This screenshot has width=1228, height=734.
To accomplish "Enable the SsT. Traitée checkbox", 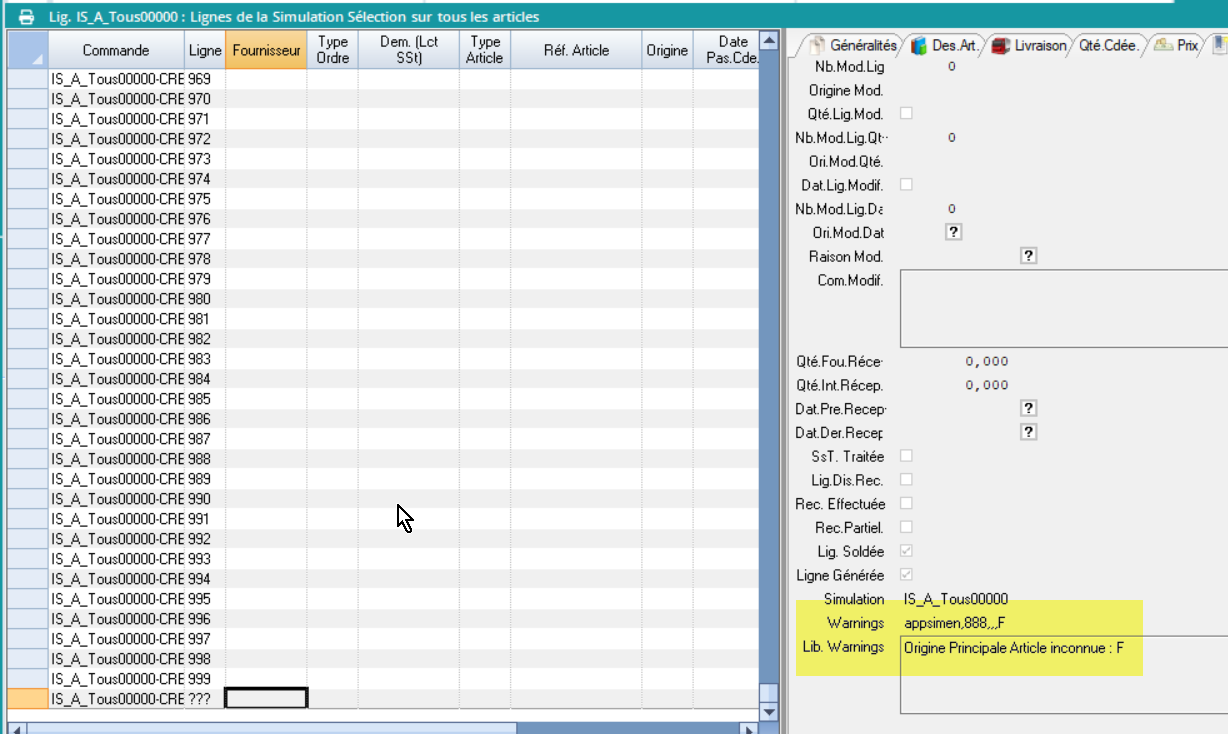I will tap(906, 456).
